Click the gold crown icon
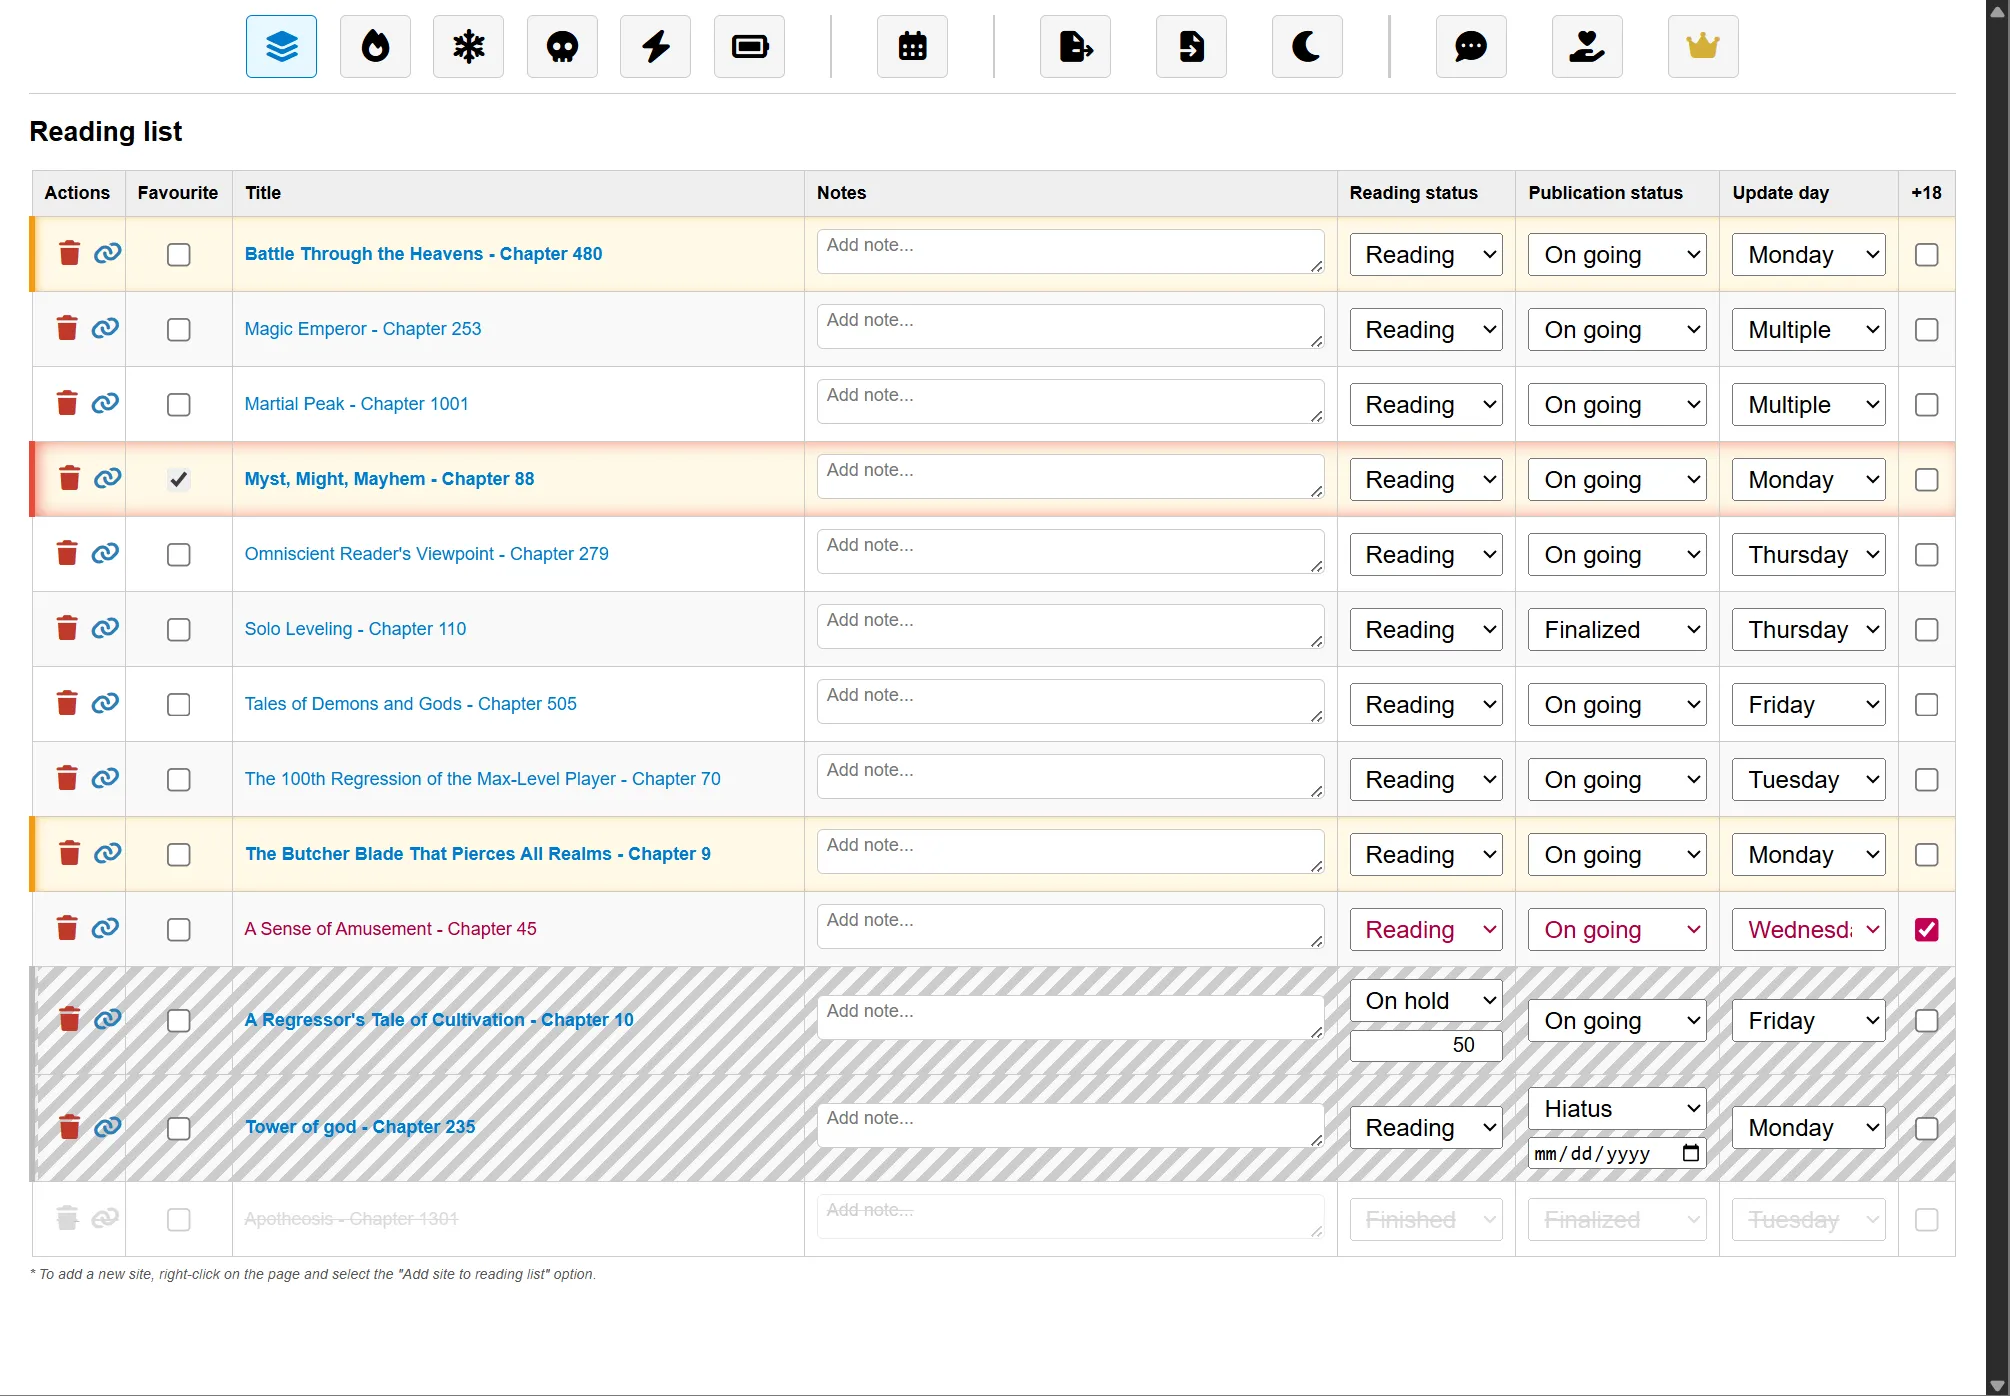This screenshot has height=1396, width=2010. [x=1702, y=47]
